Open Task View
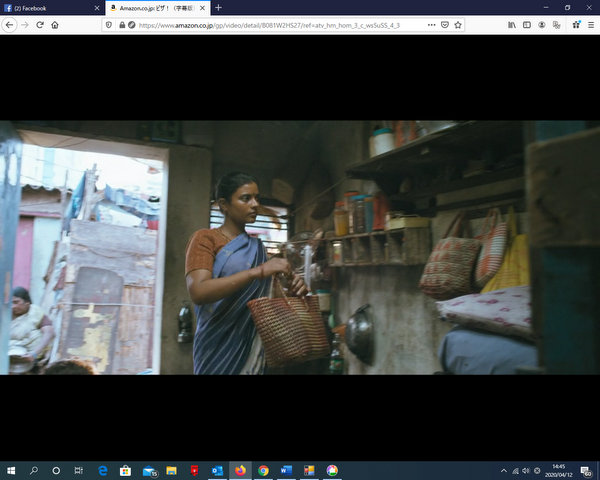The height and width of the screenshot is (480, 600). pyautogui.click(x=78, y=470)
